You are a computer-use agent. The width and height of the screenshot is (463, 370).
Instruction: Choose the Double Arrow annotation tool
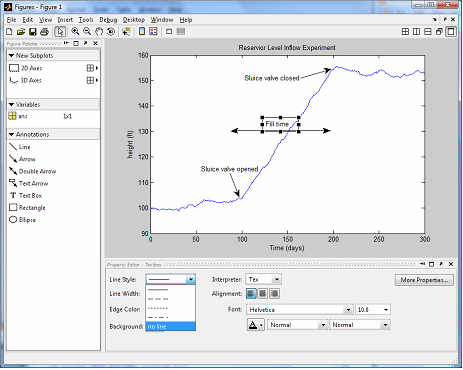pyautogui.click(x=32, y=171)
